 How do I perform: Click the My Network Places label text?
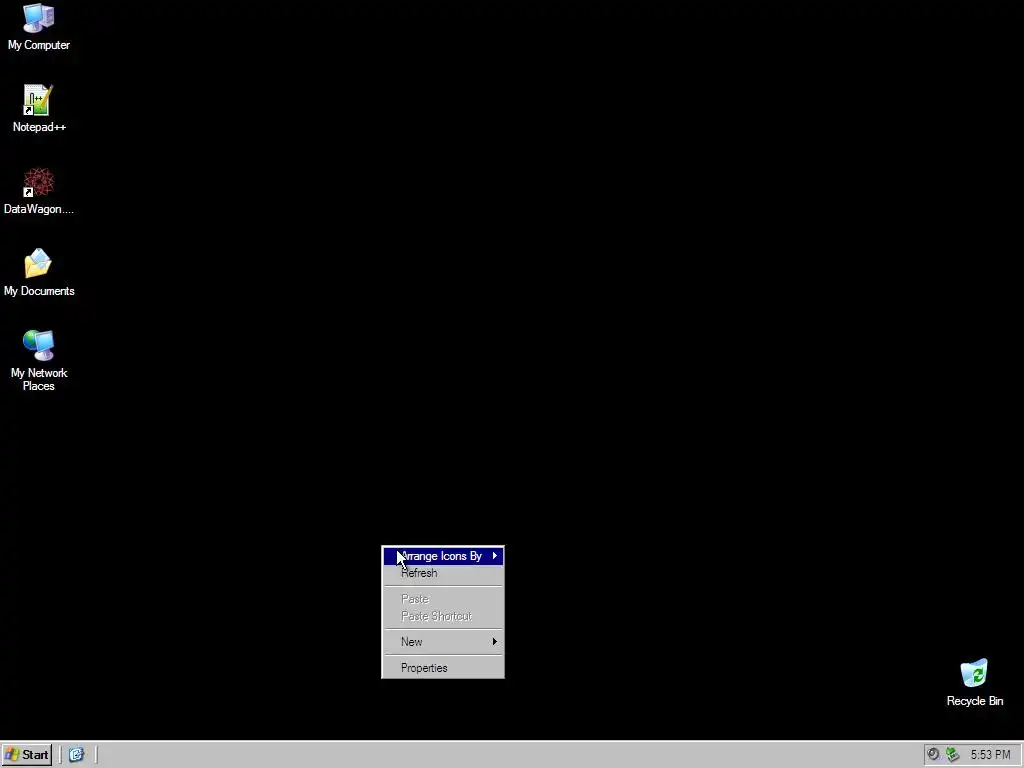coord(39,379)
